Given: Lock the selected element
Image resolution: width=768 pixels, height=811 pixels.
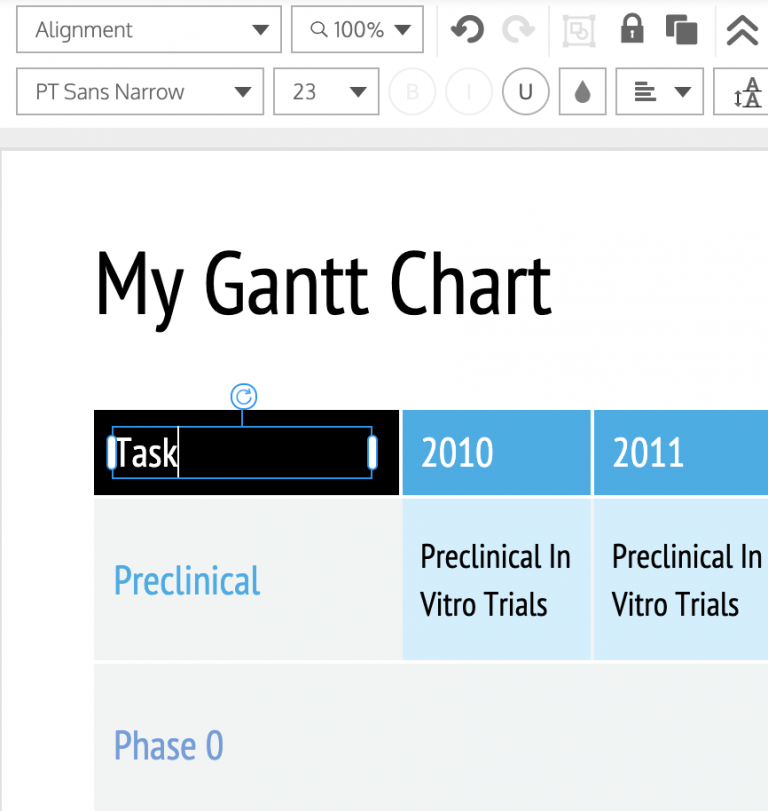Looking at the screenshot, I should (631, 30).
